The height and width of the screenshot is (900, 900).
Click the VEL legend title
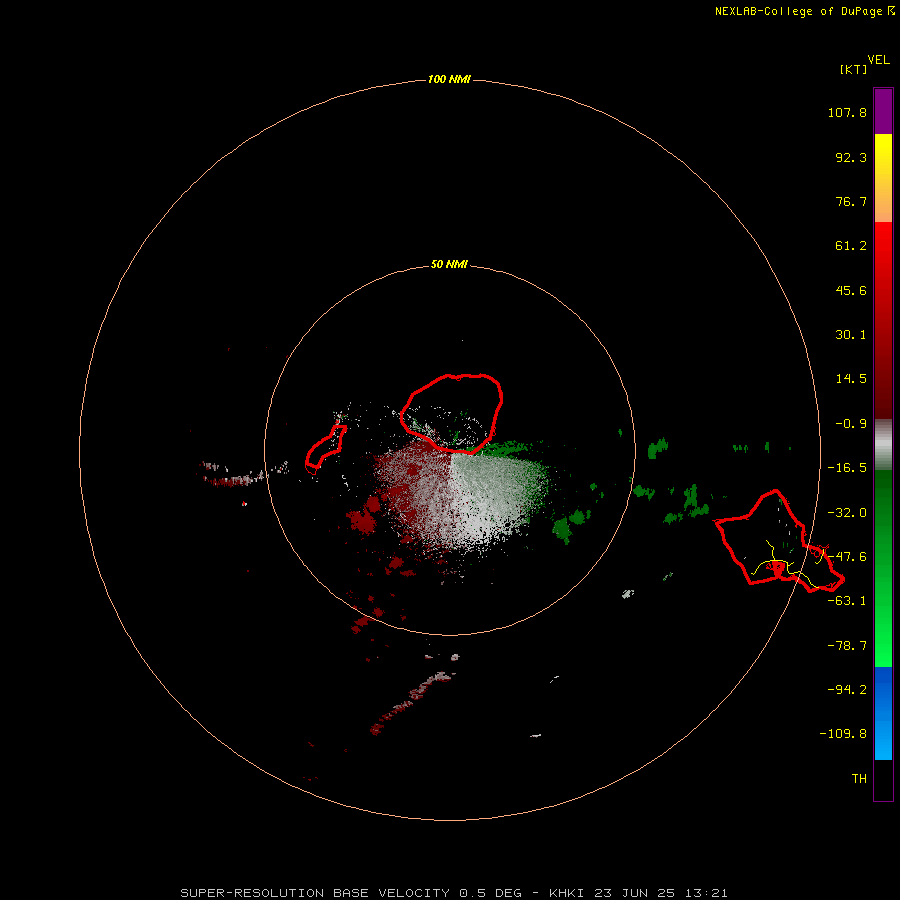tap(878, 60)
